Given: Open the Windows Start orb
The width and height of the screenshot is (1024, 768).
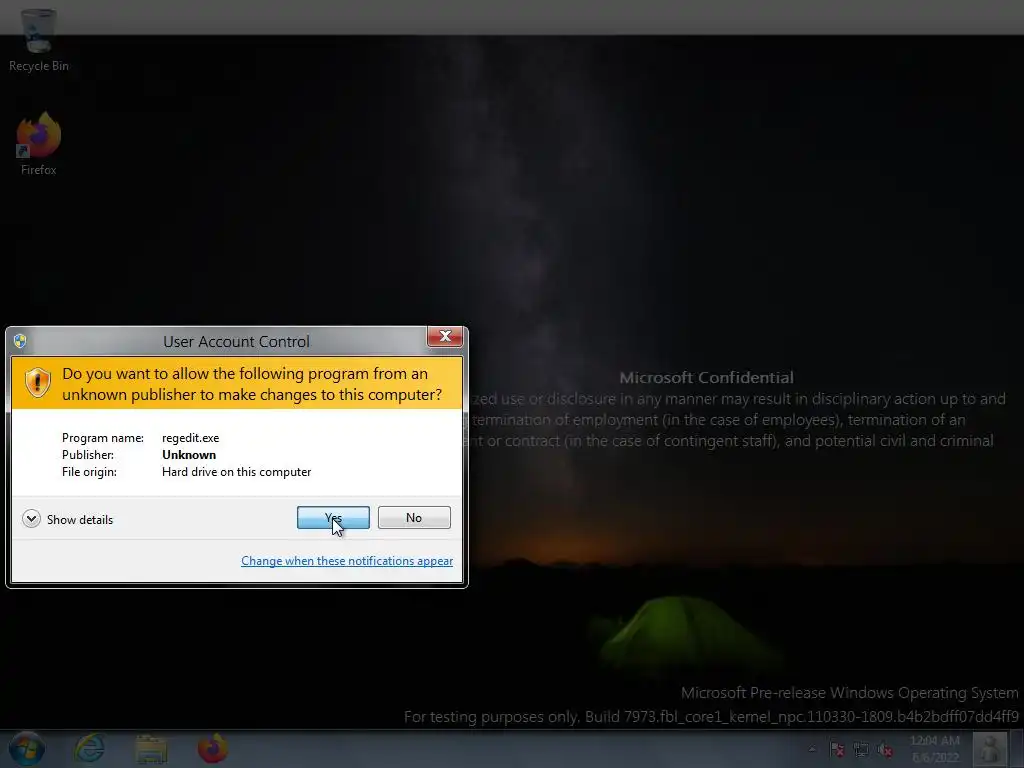Looking at the screenshot, I should tap(27, 748).
